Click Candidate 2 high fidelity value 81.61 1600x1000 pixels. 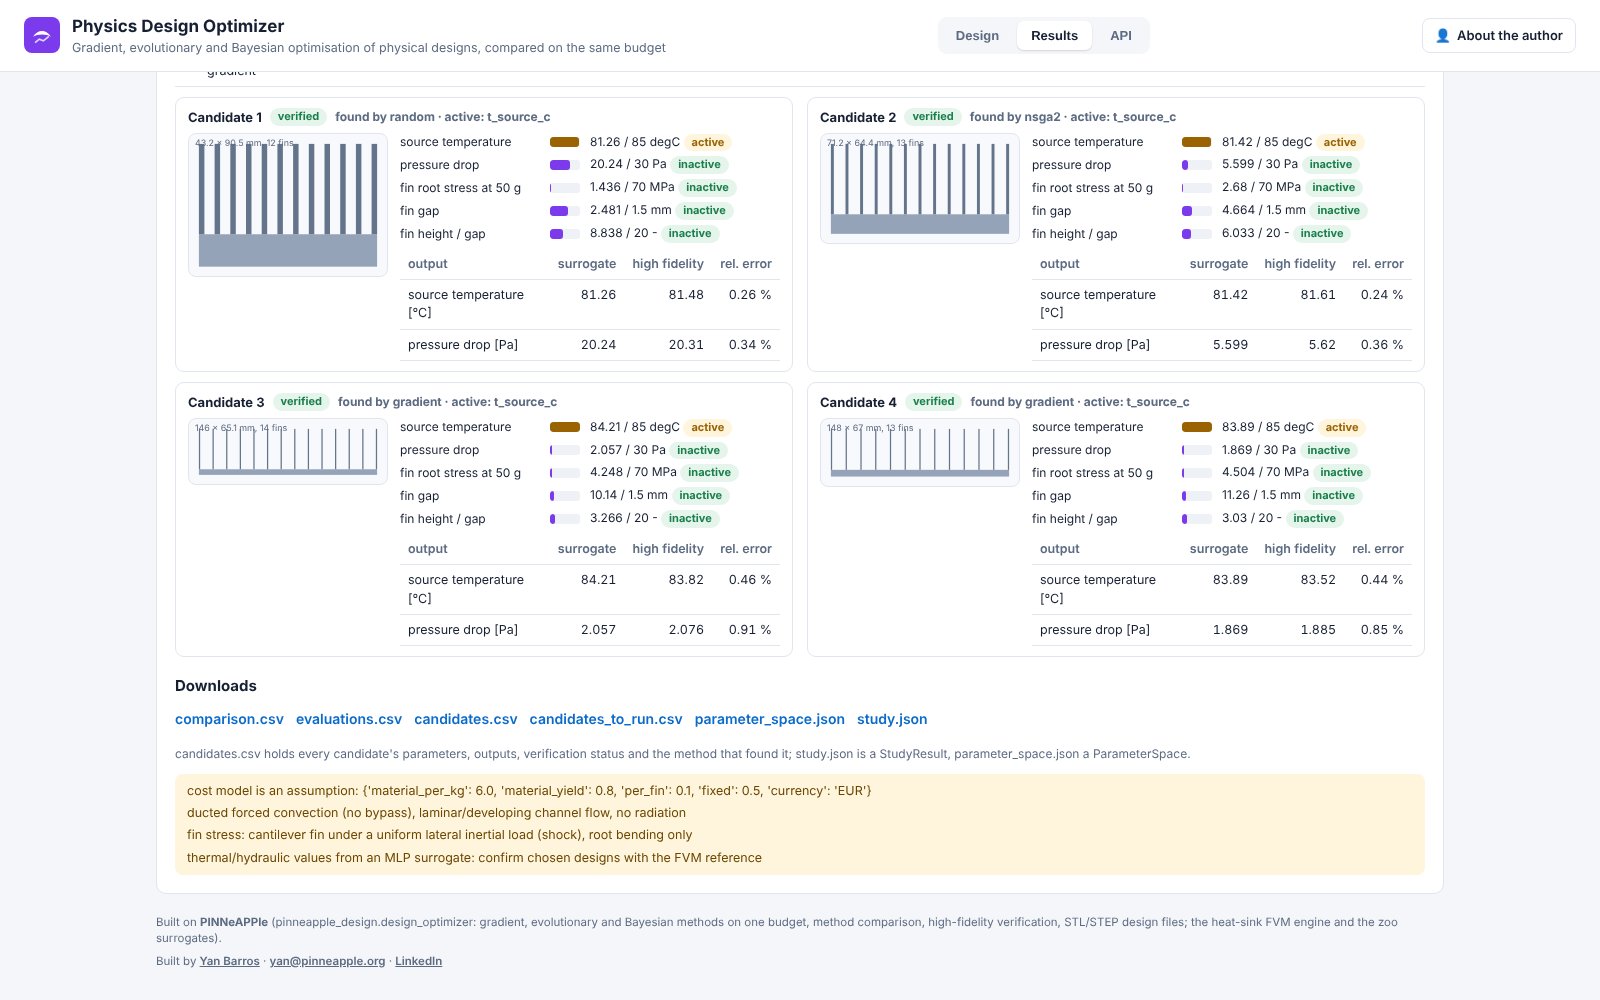(1318, 295)
